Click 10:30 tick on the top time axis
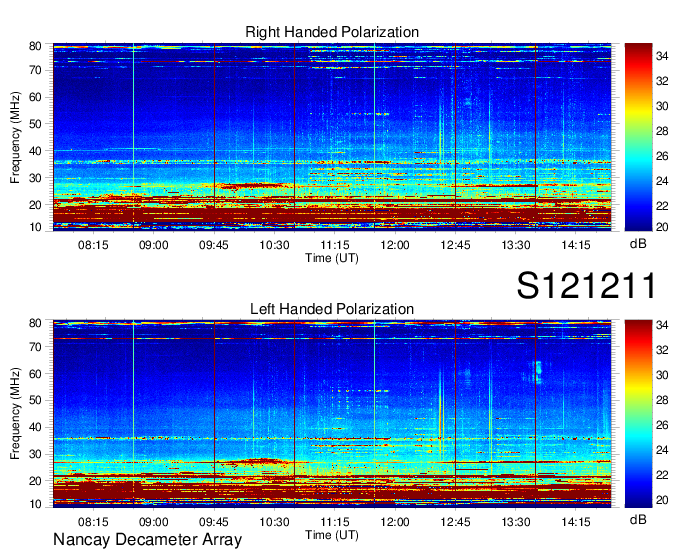The height and width of the screenshot is (552, 680). (x=274, y=245)
